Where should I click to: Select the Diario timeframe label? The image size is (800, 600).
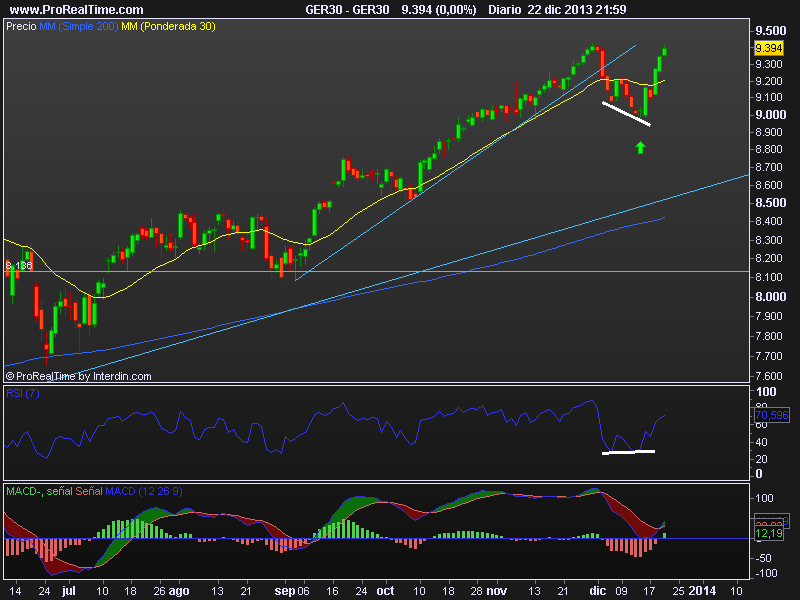505,9
